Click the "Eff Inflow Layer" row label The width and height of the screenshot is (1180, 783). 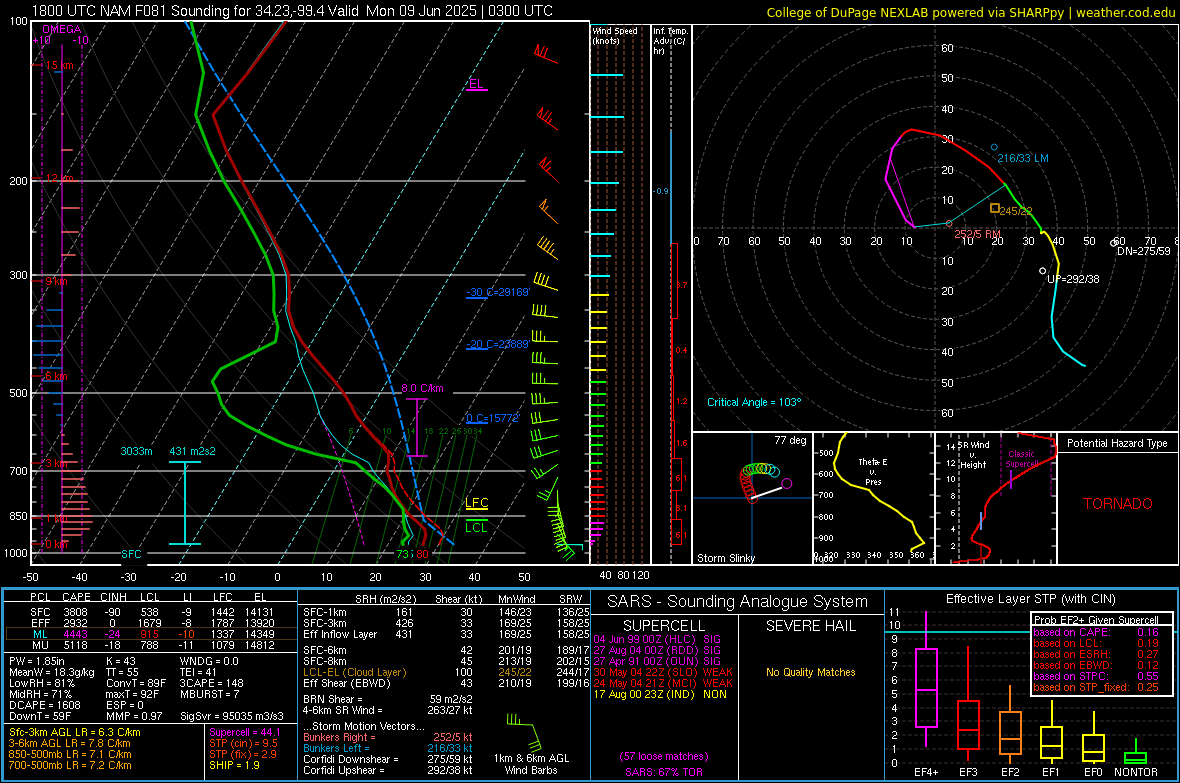click(x=339, y=634)
